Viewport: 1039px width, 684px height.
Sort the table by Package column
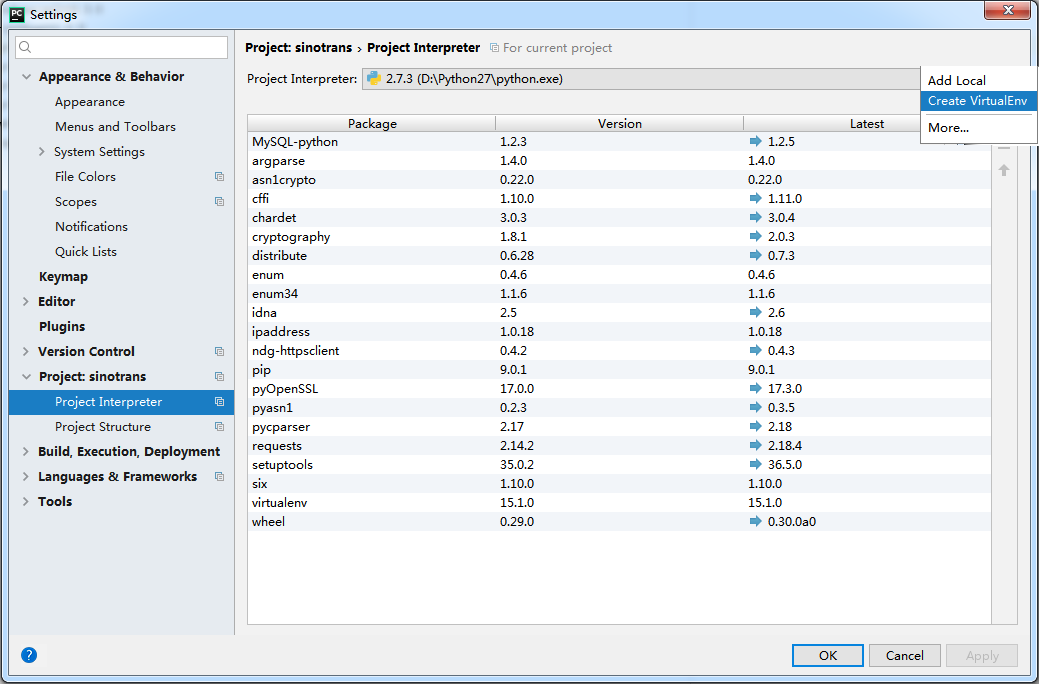coord(372,123)
